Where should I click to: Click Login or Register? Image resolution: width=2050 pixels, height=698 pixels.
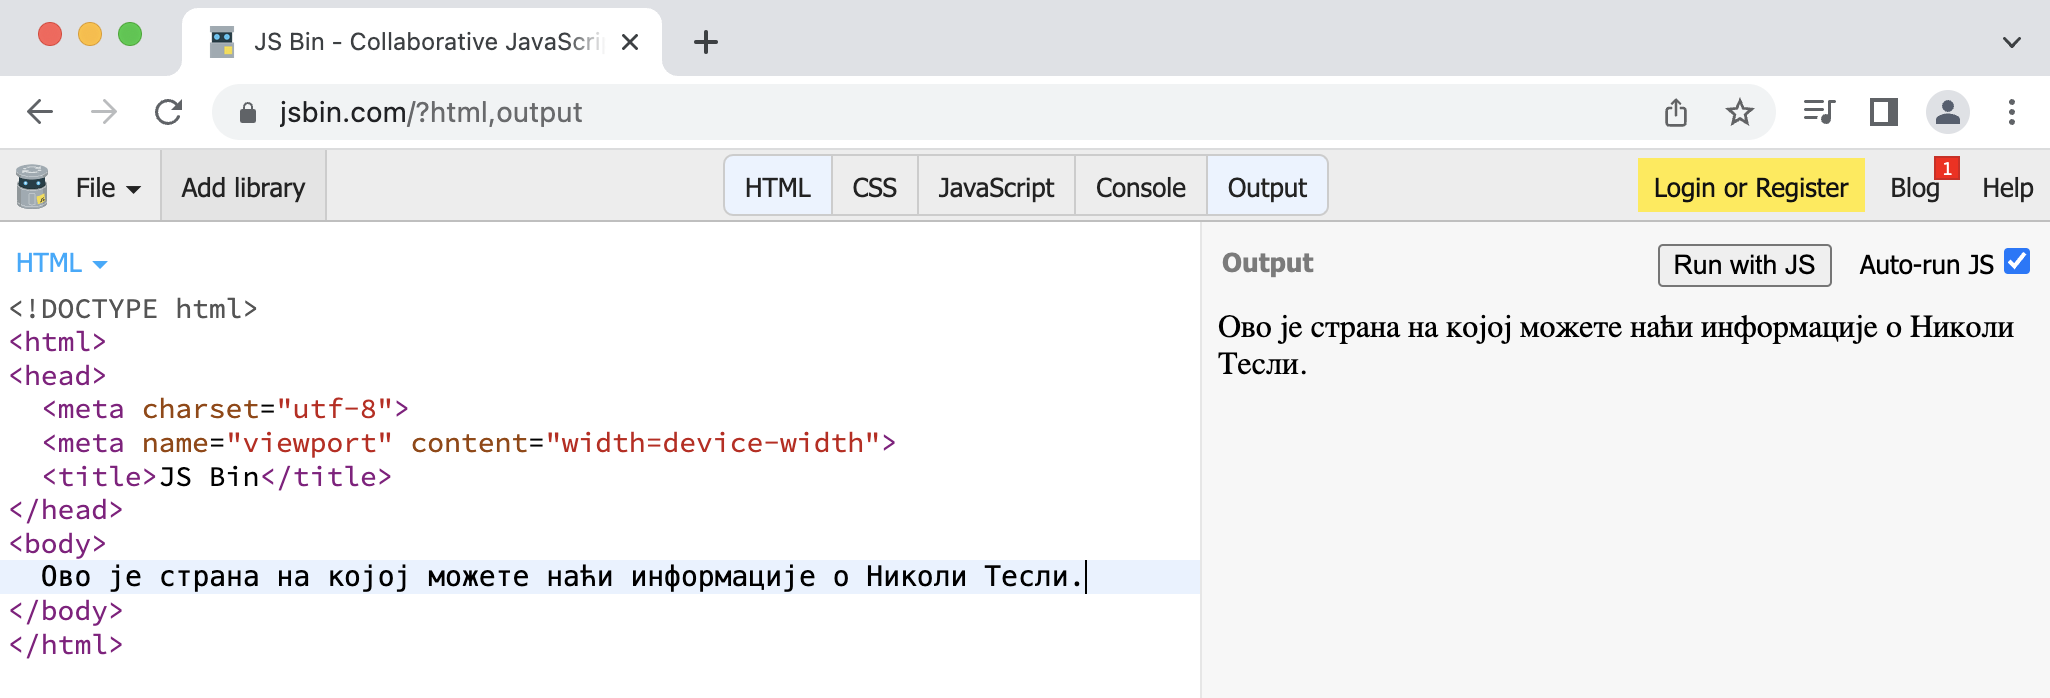[x=1750, y=187]
